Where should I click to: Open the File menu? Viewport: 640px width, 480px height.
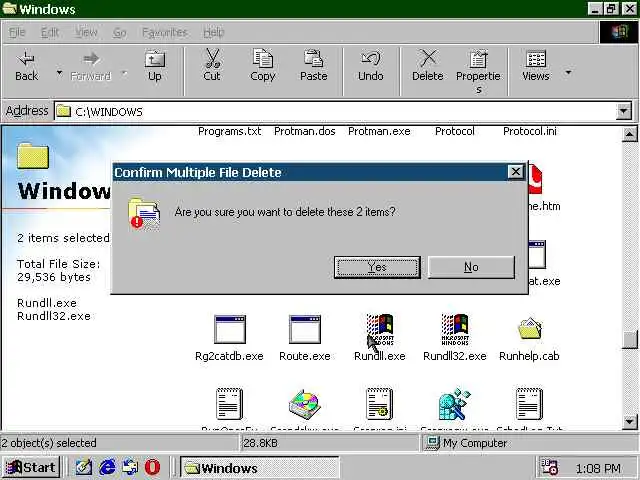[x=17, y=32]
